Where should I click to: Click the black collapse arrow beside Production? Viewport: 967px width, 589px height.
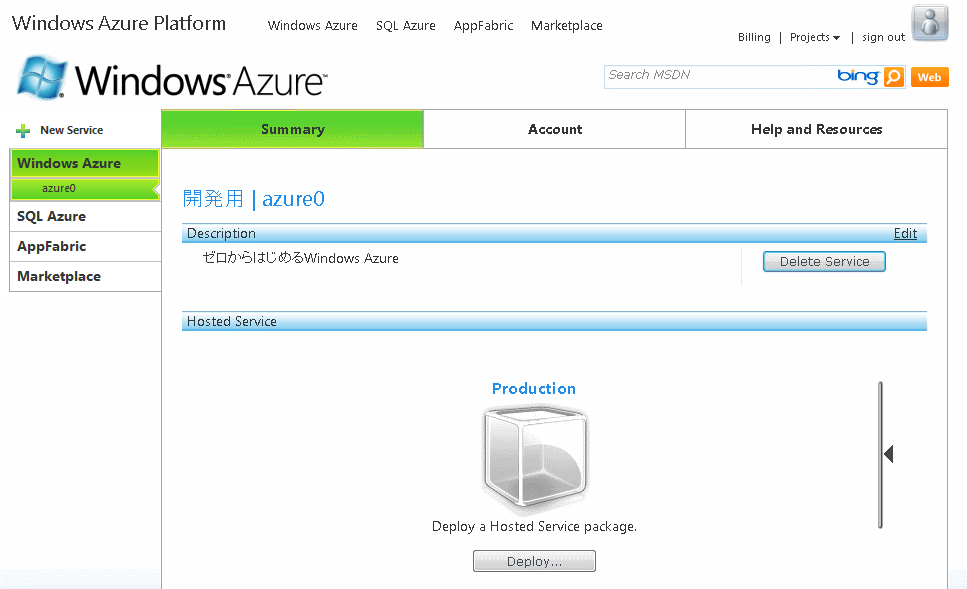coord(889,454)
